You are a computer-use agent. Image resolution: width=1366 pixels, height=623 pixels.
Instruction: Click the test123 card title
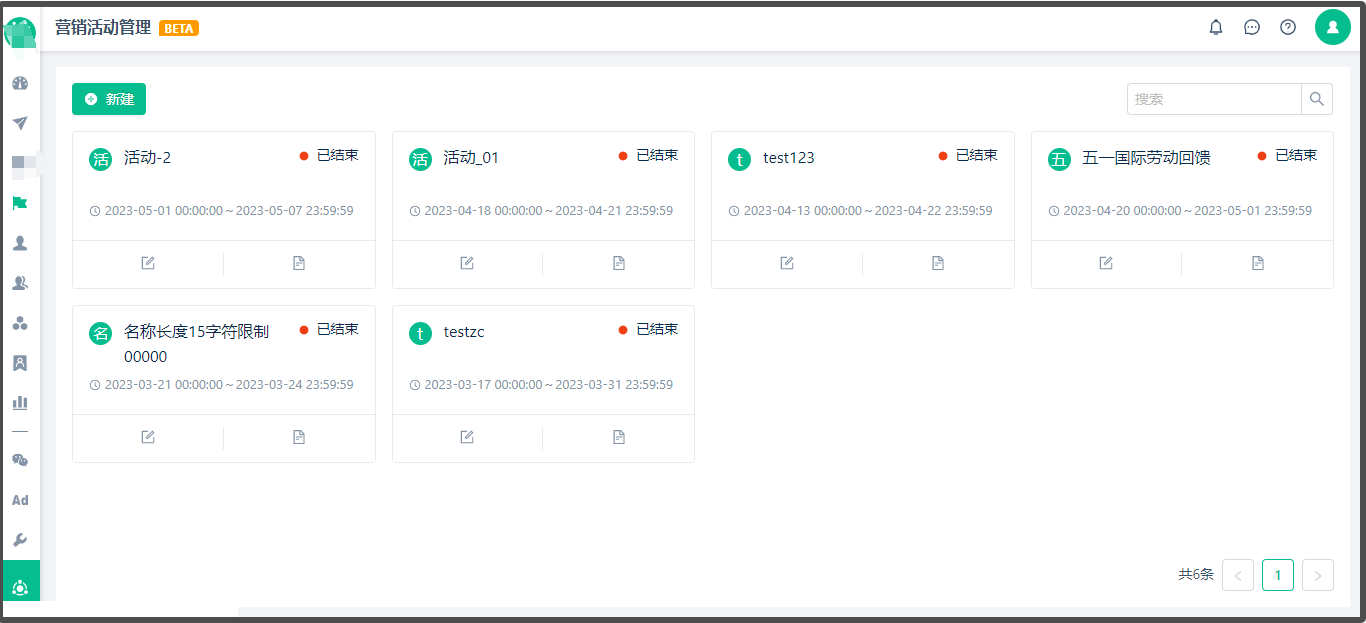pyautogui.click(x=789, y=158)
